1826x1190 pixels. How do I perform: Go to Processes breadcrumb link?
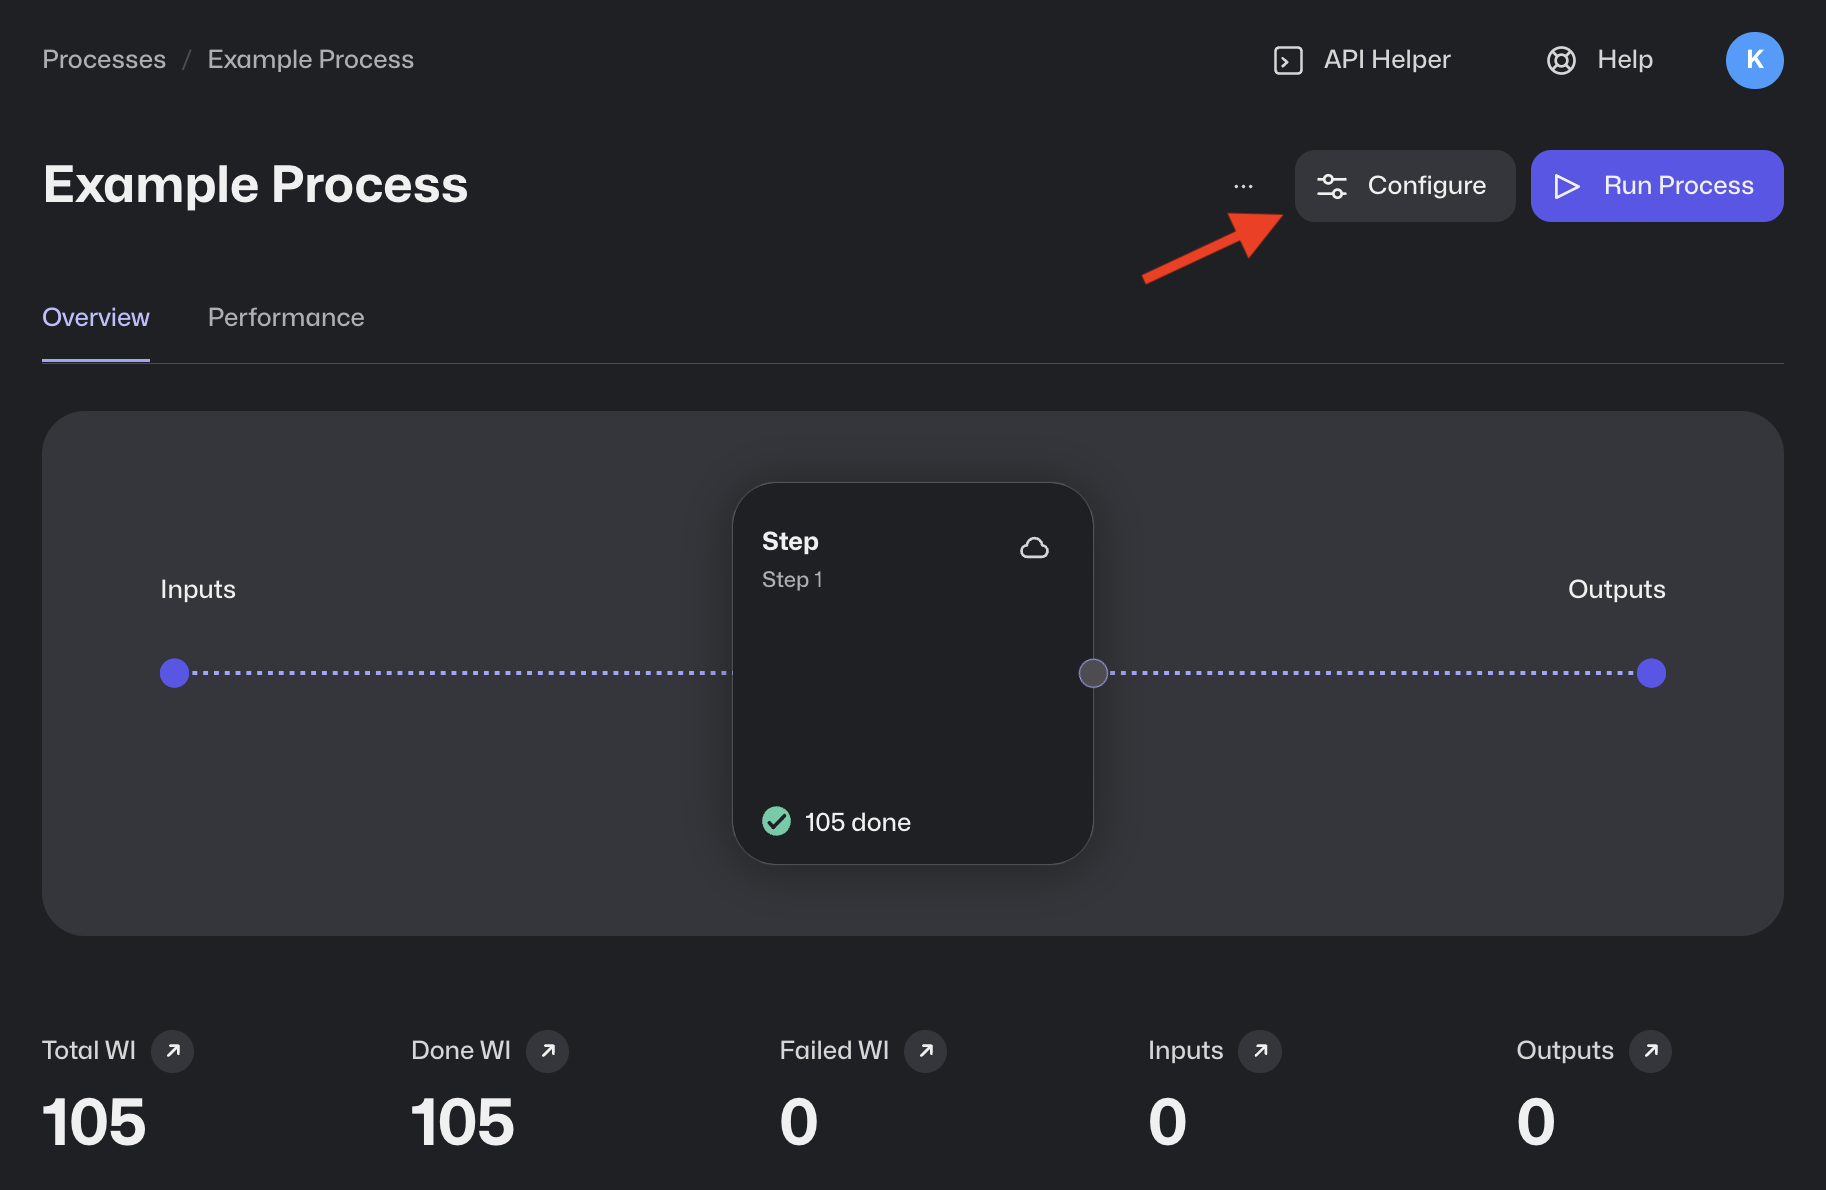[x=104, y=60]
